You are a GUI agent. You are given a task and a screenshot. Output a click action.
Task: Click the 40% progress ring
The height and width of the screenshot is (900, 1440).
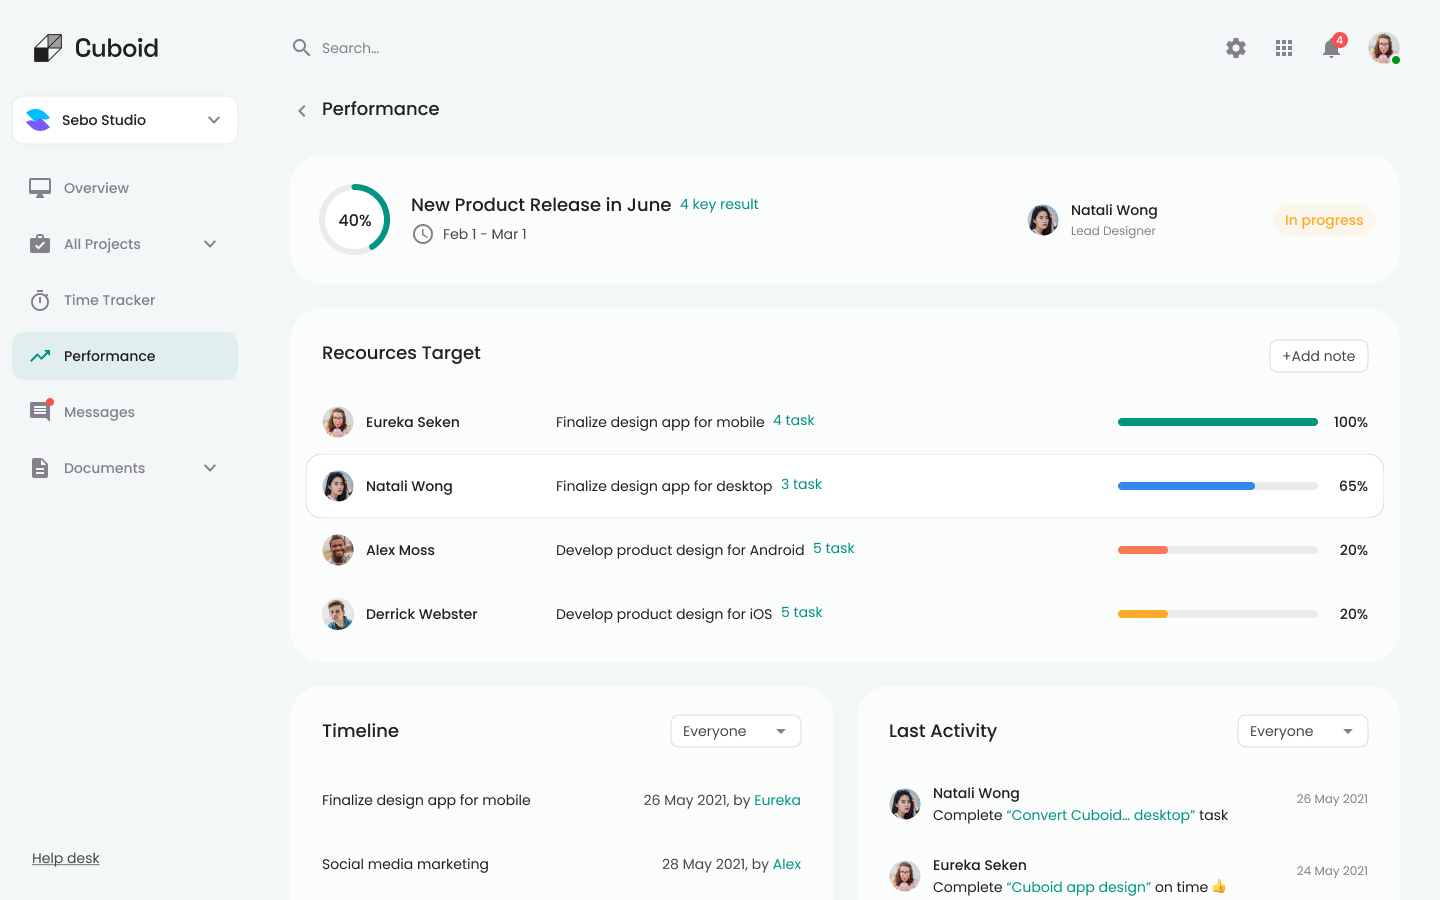coord(355,220)
